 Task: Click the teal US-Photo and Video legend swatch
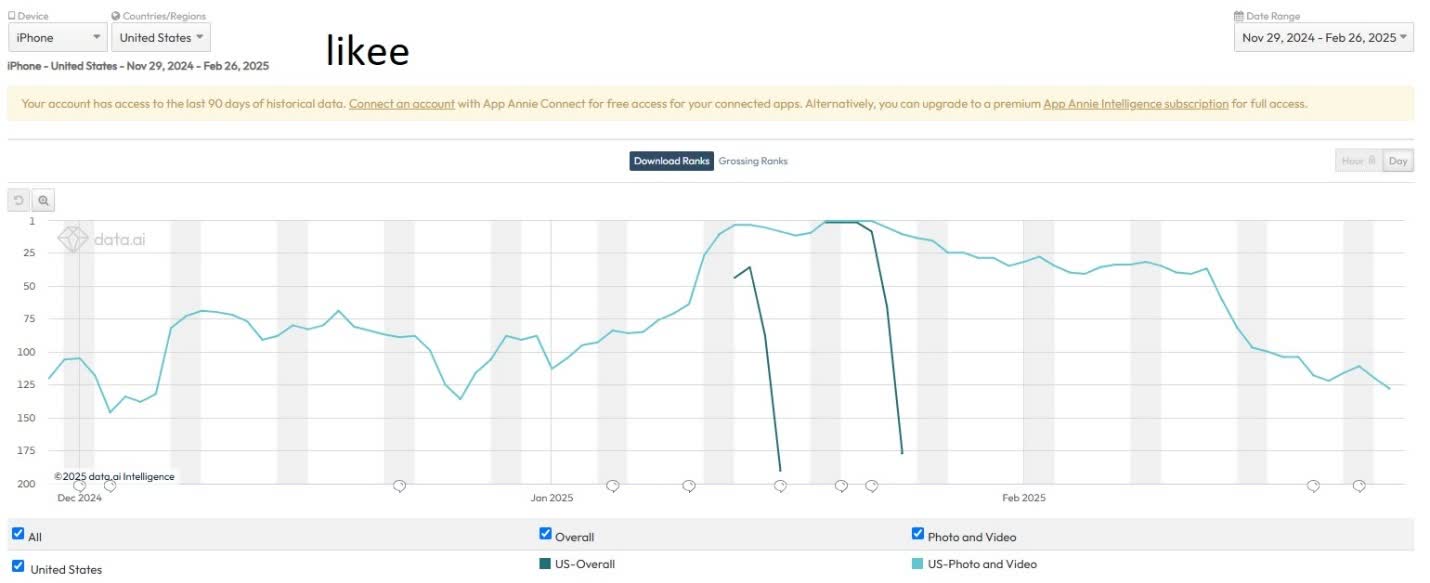[918, 564]
